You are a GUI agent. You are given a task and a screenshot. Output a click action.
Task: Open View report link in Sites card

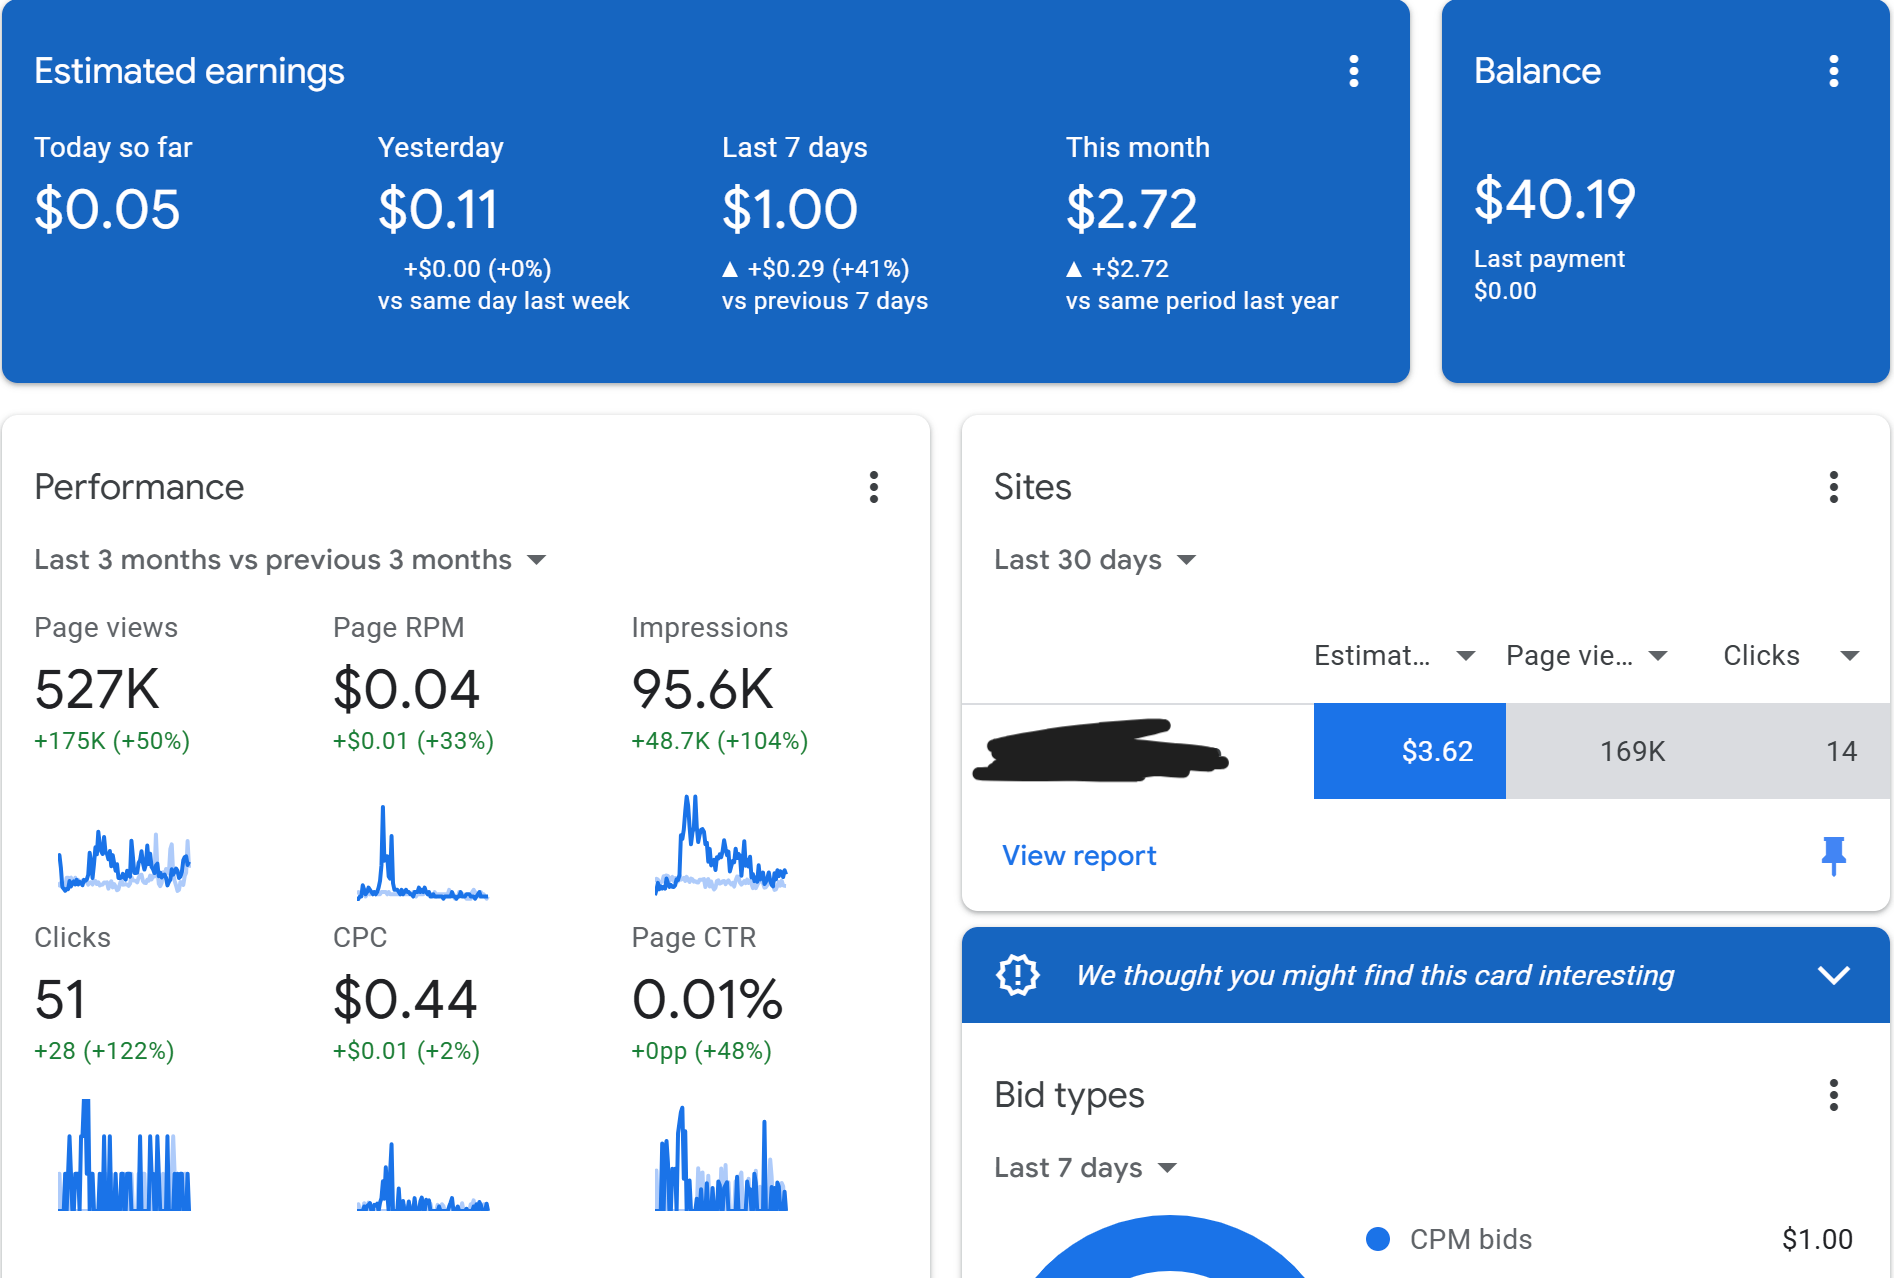pyautogui.click(x=1079, y=855)
